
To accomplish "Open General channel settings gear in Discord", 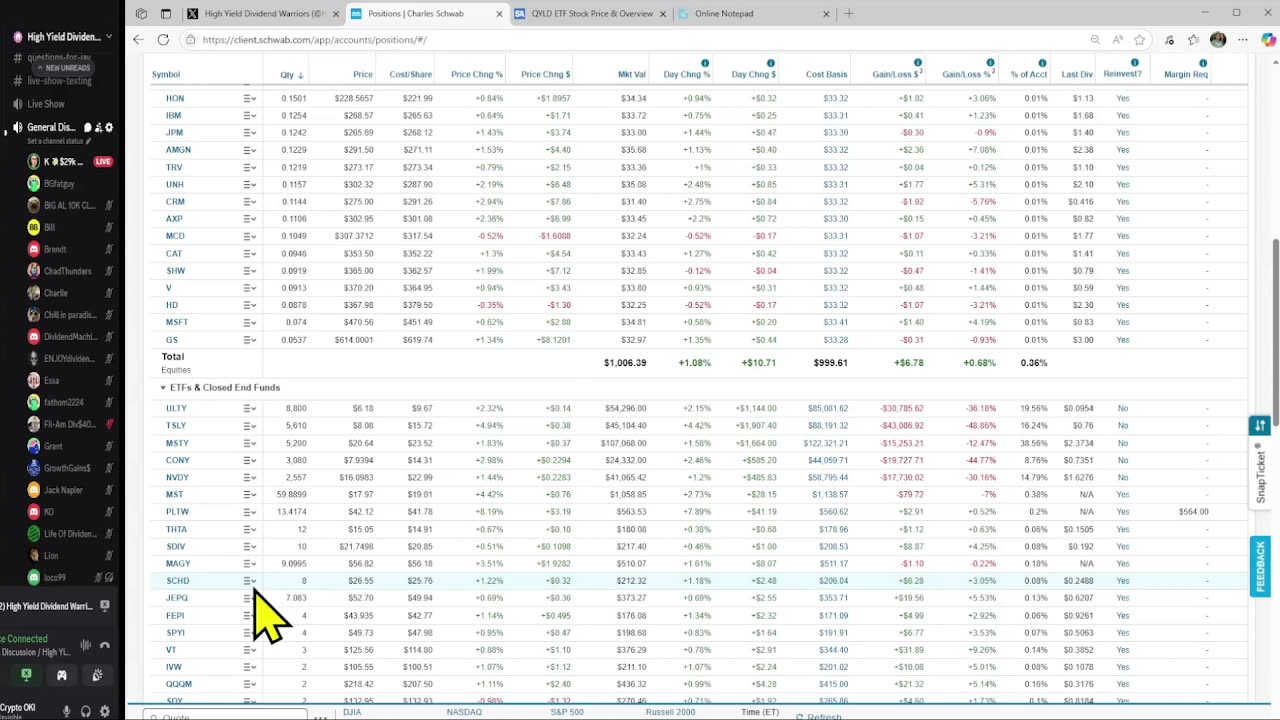I will click(109, 128).
